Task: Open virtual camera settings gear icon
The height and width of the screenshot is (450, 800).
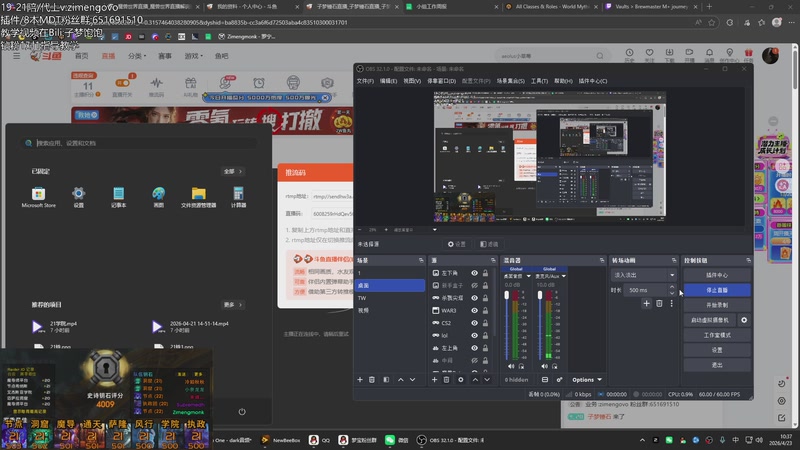Action: pos(744,320)
